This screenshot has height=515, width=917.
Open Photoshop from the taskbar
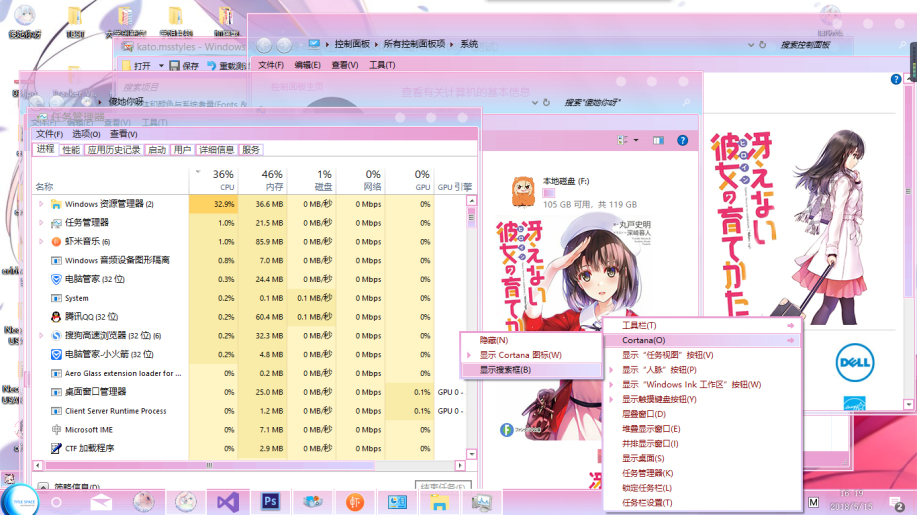coord(270,502)
